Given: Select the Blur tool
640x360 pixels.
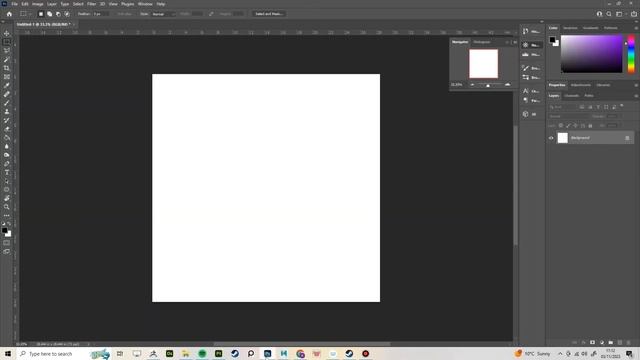Looking at the screenshot, I should (x=7, y=146).
